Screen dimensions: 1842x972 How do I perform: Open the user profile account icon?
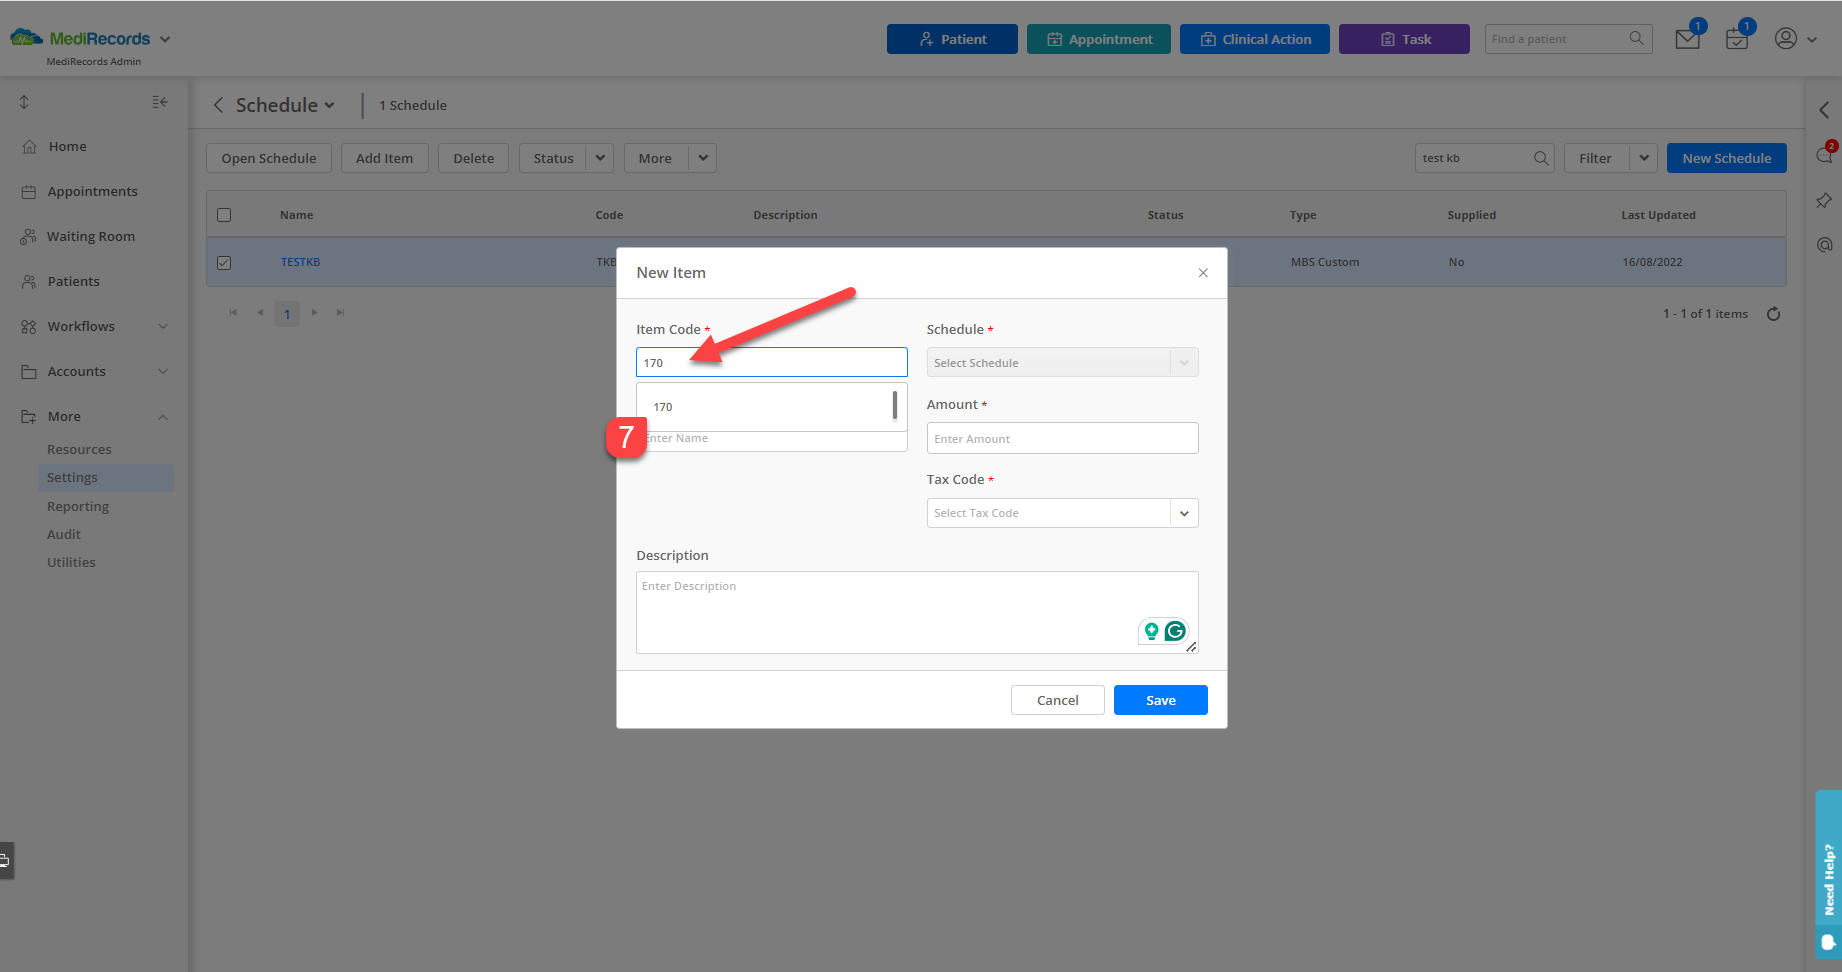[1785, 38]
